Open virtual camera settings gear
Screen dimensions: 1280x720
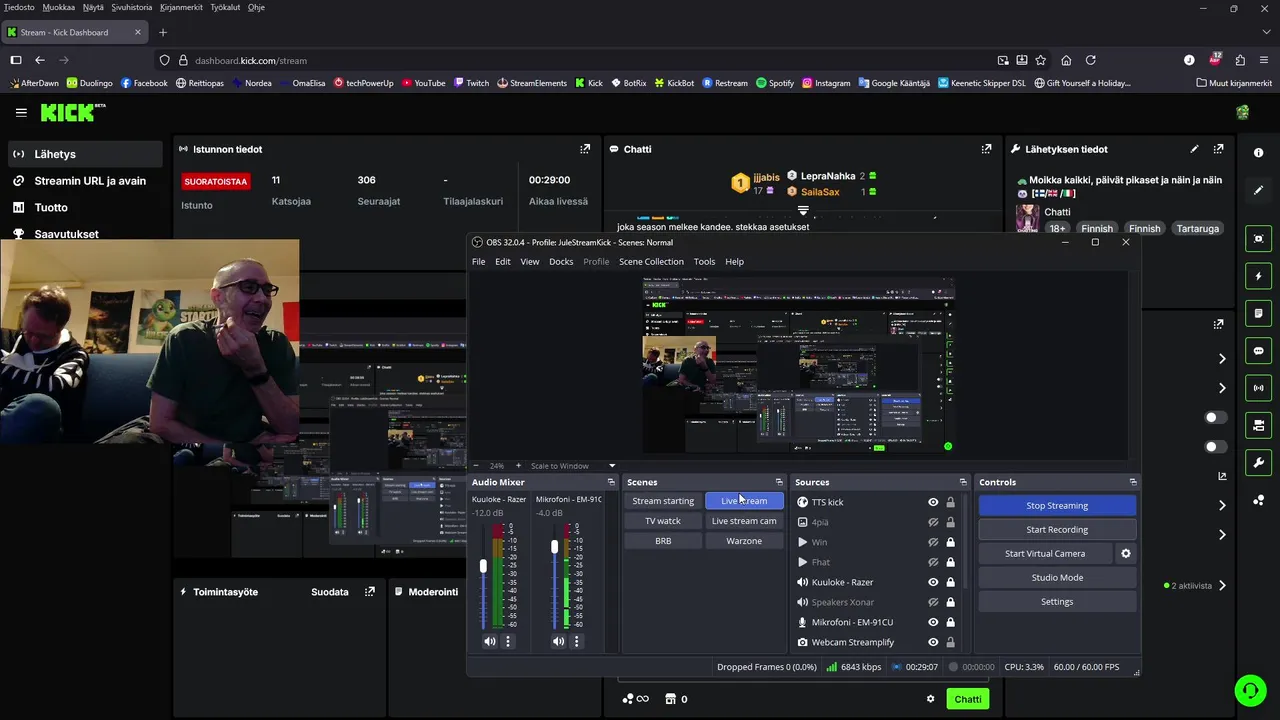tap(1126, 553)
